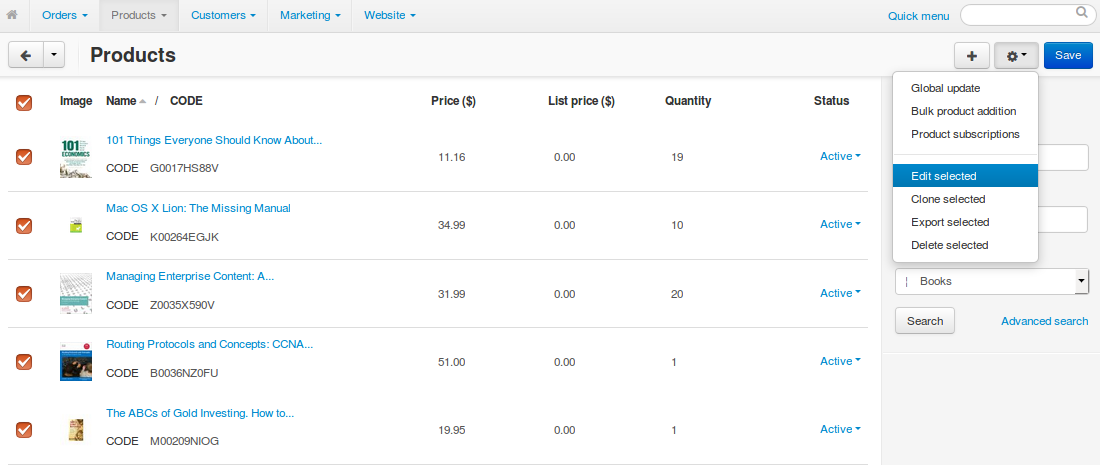Viewport: 1100px width, 465px height.
Task: Focus the top-bar search input
Action: [1026, 15]
